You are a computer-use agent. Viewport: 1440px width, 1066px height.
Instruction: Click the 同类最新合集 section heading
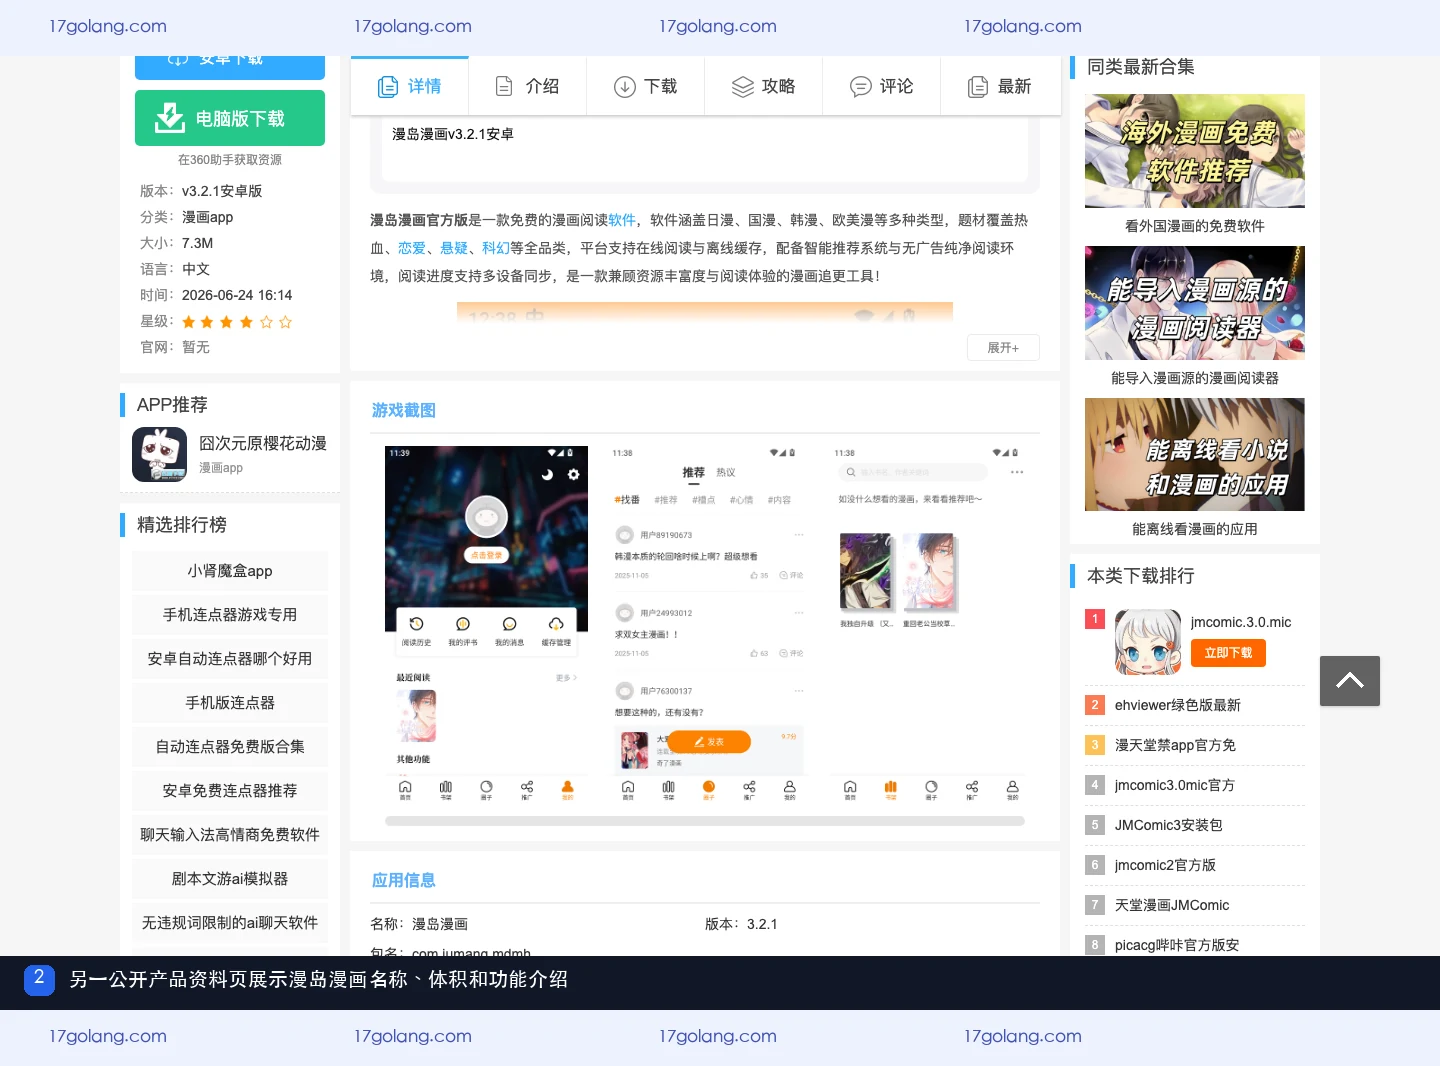coord(1141,67)
